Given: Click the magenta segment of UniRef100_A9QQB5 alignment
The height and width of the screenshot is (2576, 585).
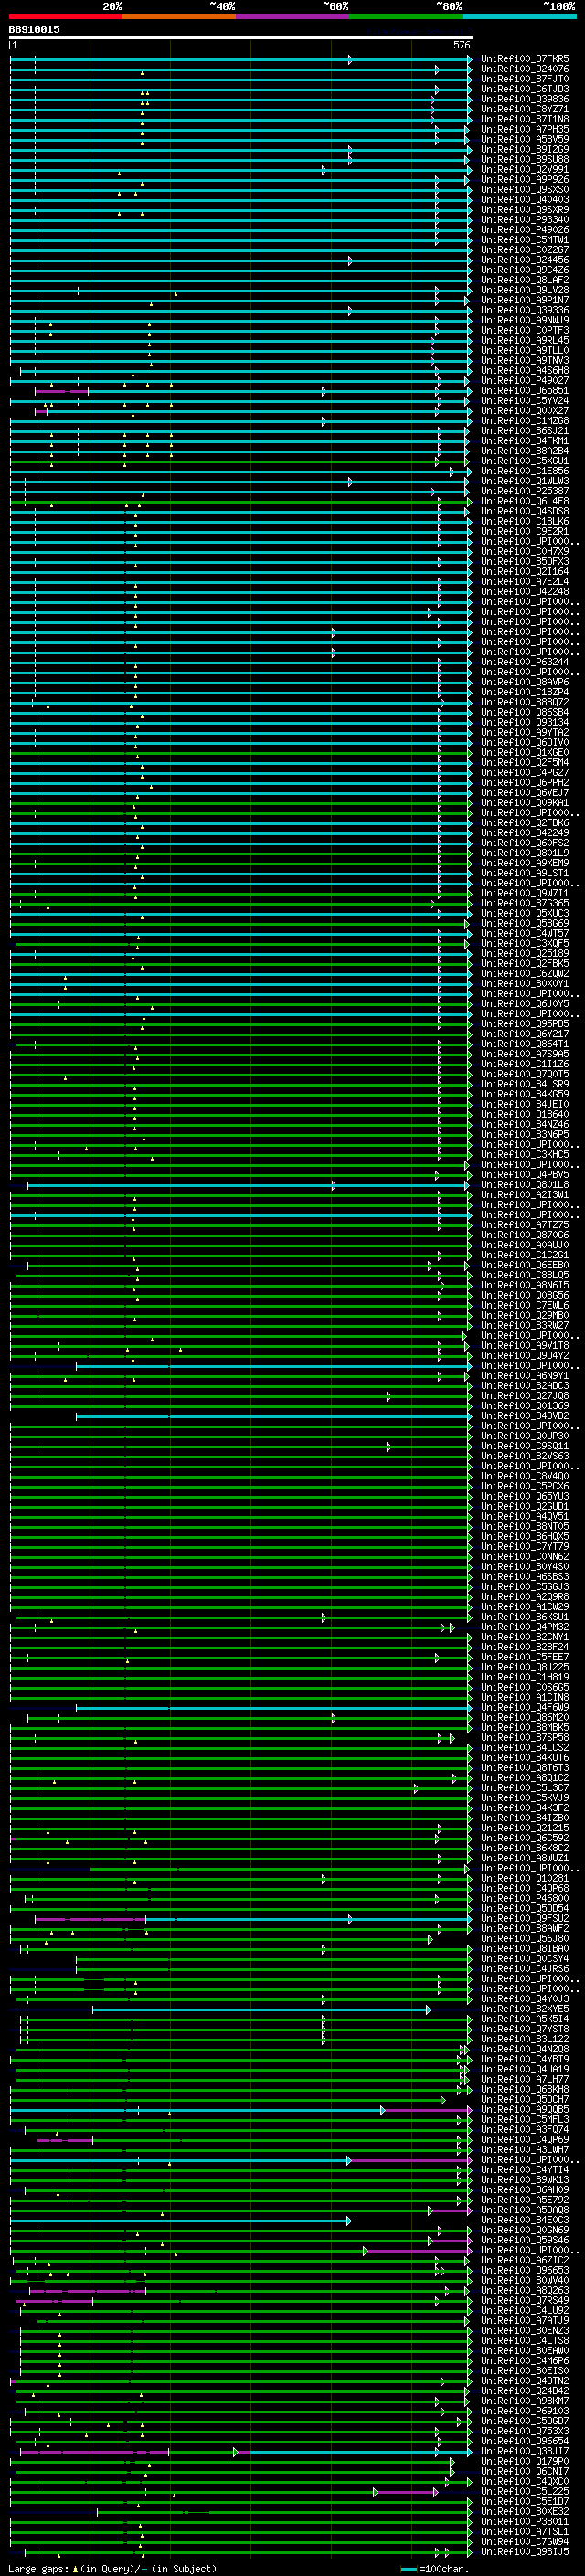Looking at the screenshot, I should 426,2110.
